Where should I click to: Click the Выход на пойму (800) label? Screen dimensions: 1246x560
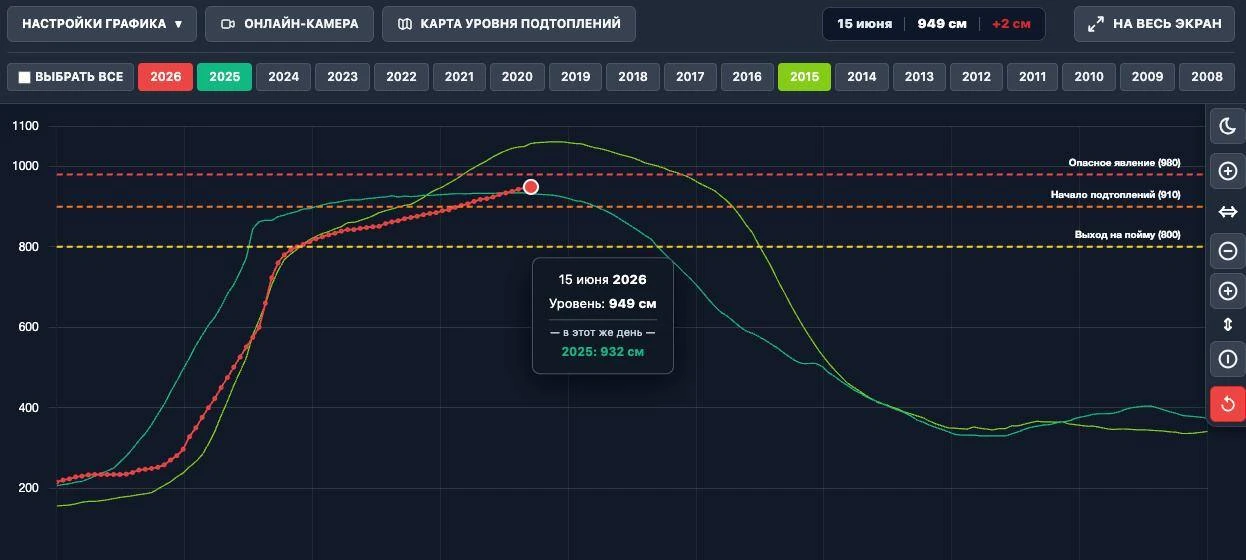click(1128, 235)
